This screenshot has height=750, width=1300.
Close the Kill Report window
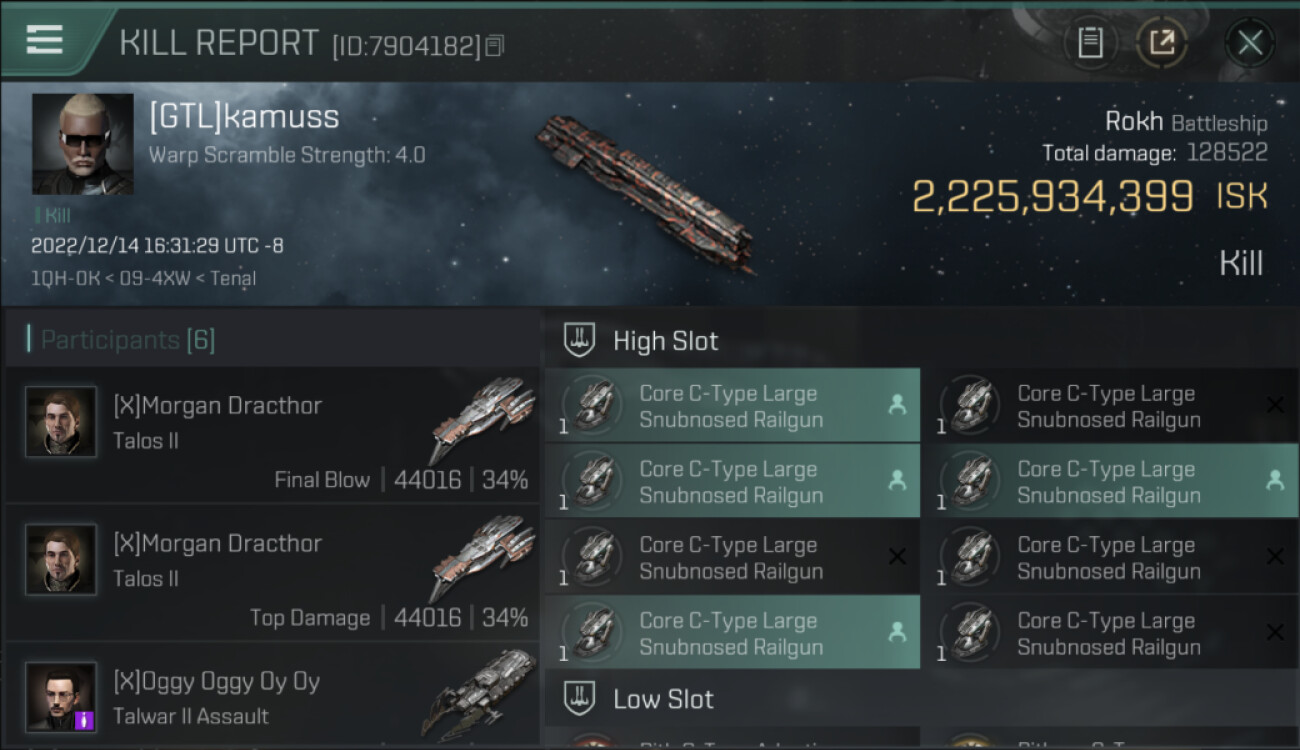(1250, 43)
